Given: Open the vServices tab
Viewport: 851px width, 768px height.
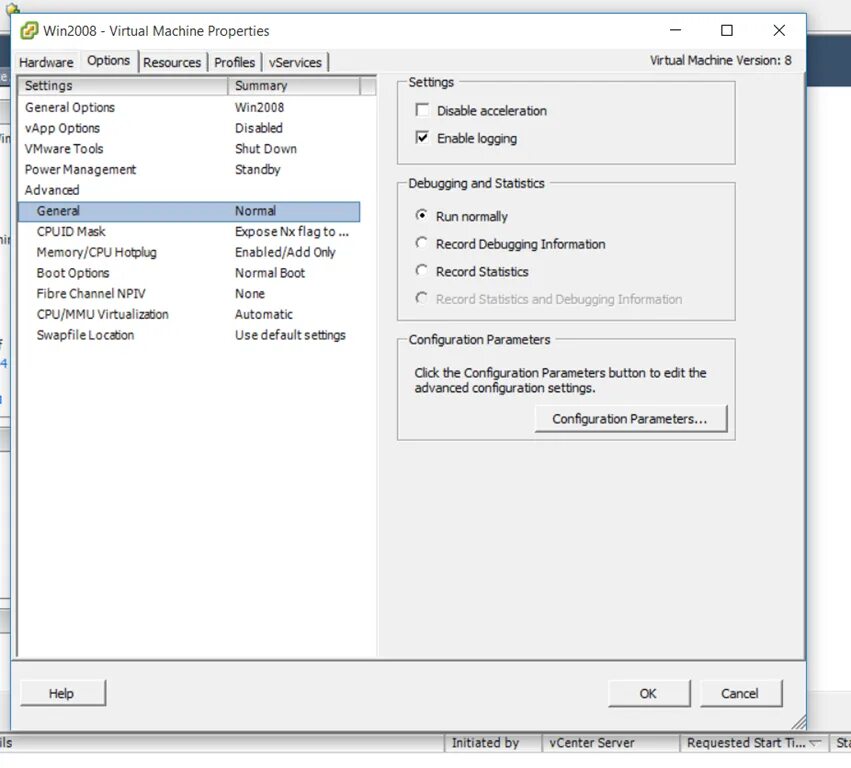Looking at the screenshot, I should (x=295, y=62).
